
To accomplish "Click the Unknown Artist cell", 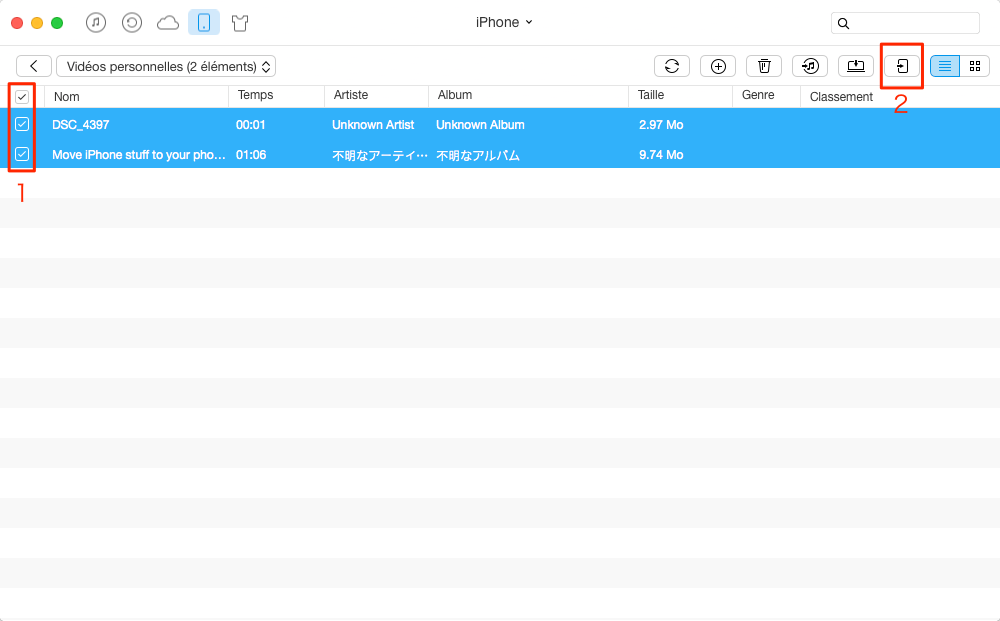I will [373, 125].
